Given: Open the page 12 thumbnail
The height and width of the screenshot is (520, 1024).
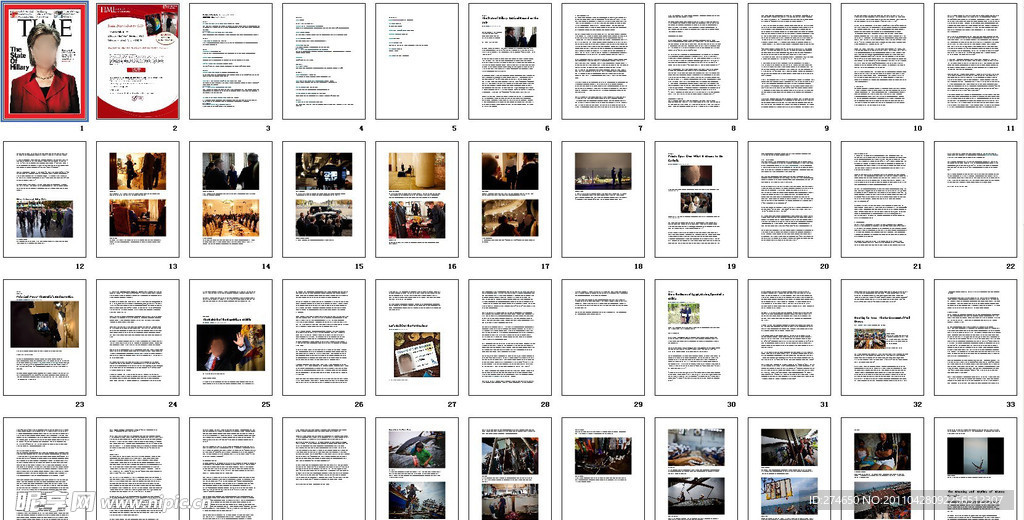Looking at the screenshot, I should tap(44, 199).
